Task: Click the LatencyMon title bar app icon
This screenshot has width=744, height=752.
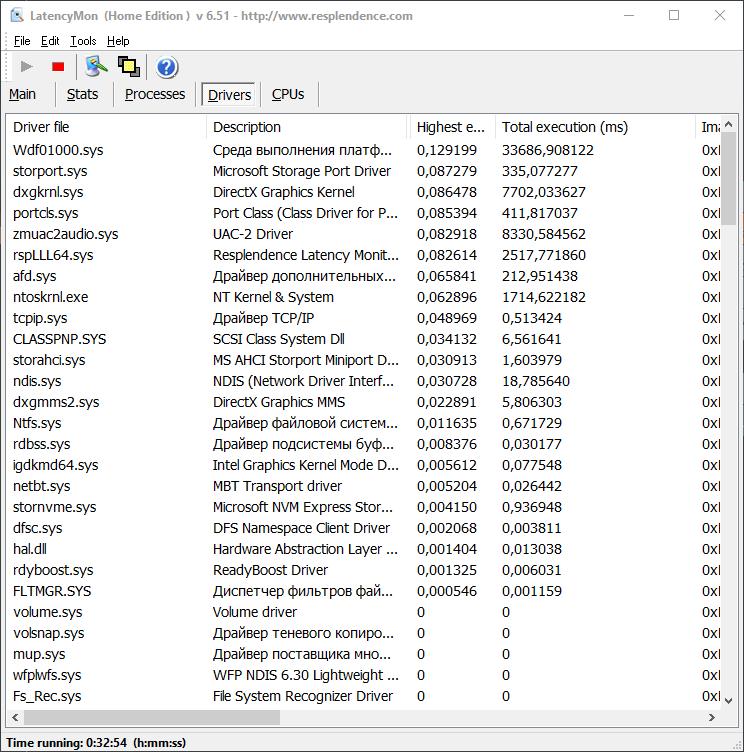Action: pyautogui.click(x=17, y=15)
